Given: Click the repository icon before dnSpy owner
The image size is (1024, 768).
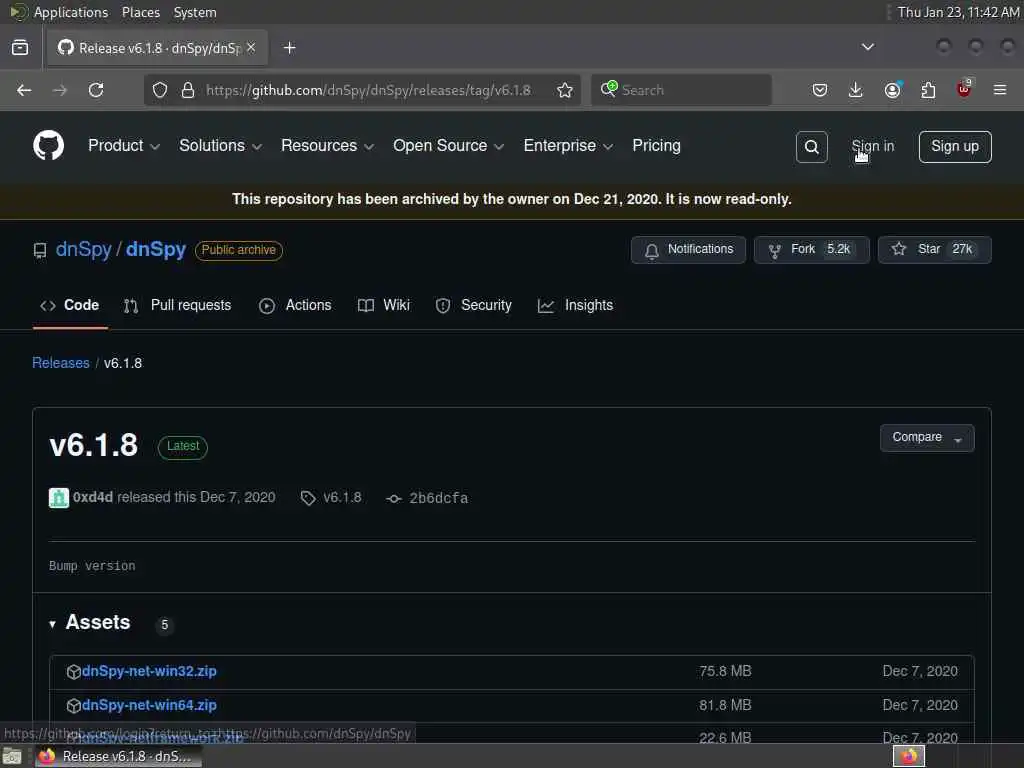Looking at the screenshot, I should click(x=40, y=251).
